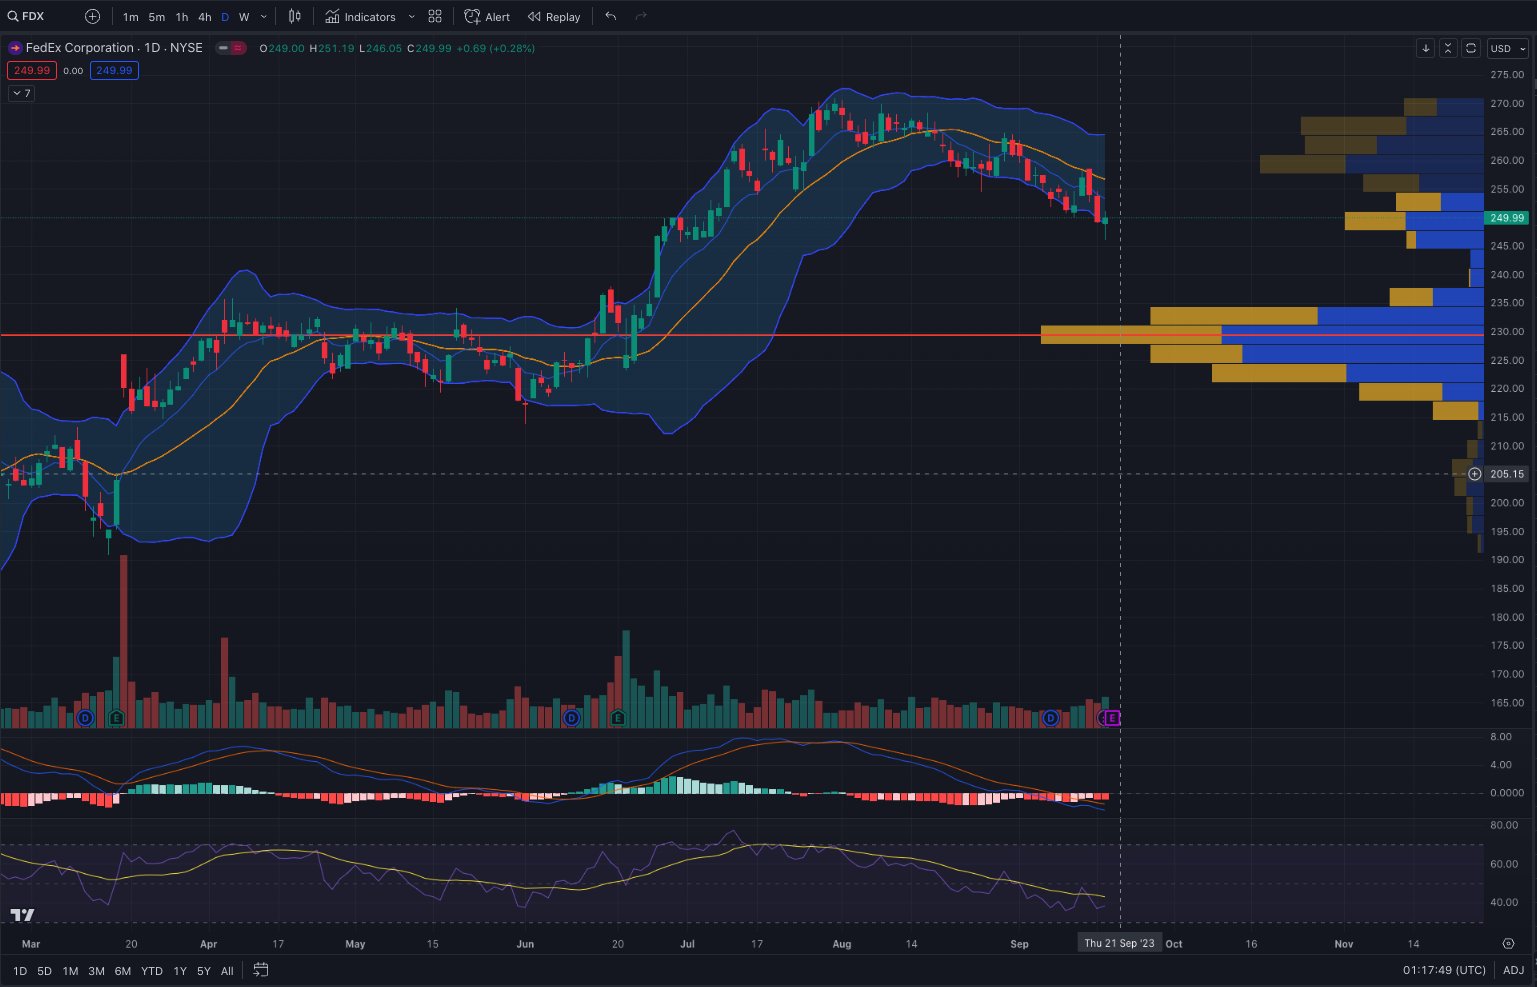Click the red 249.99 sell price button
Image resolution: width=1537 pixels, height=987 pixels.
coord(32,71)
